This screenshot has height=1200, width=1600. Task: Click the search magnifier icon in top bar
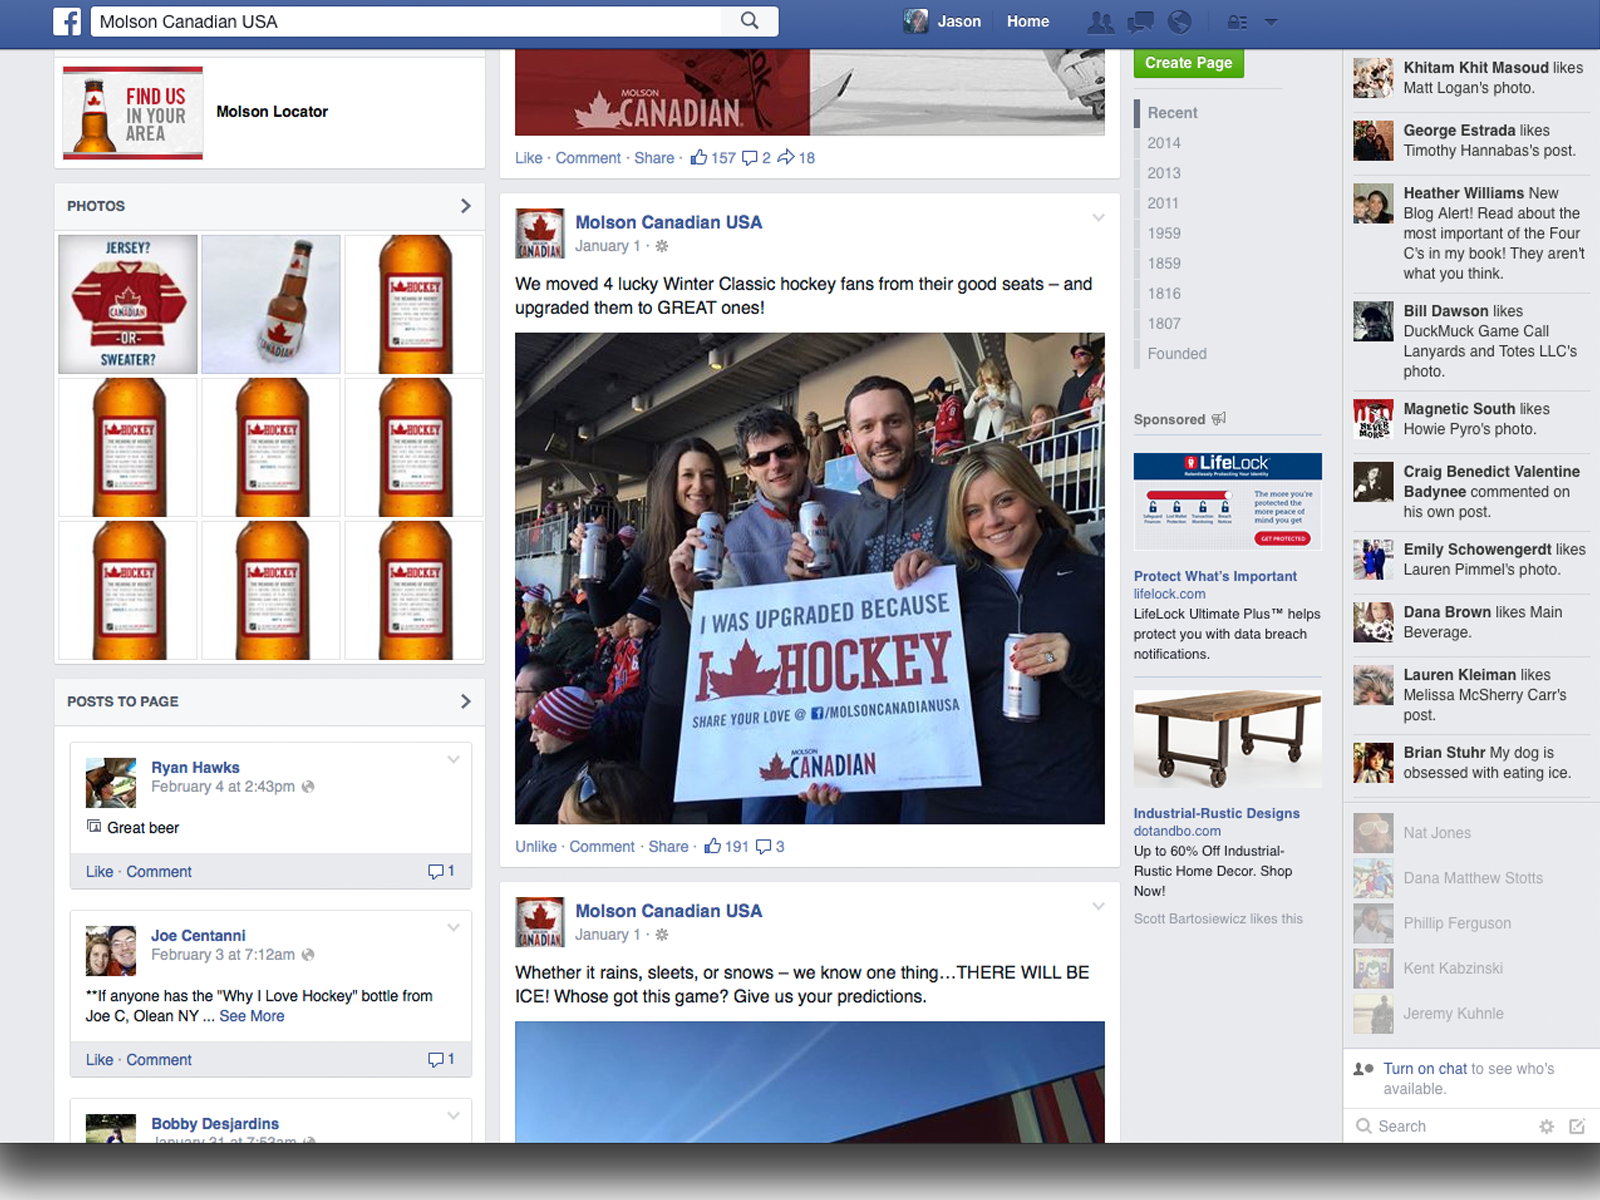click(x=749, y=21)
